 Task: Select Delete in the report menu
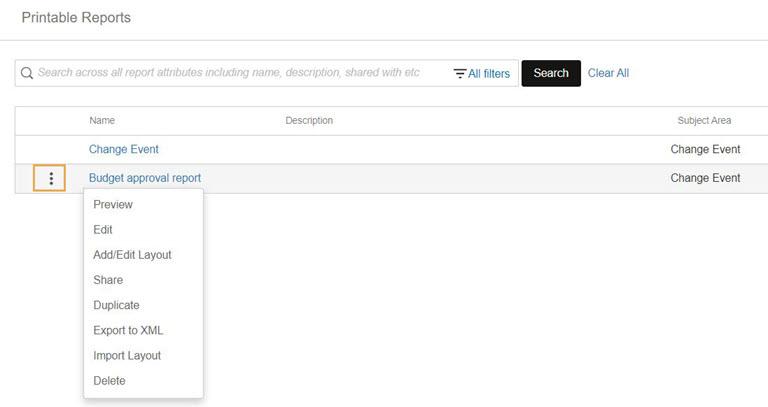click(x=110, y=380)
